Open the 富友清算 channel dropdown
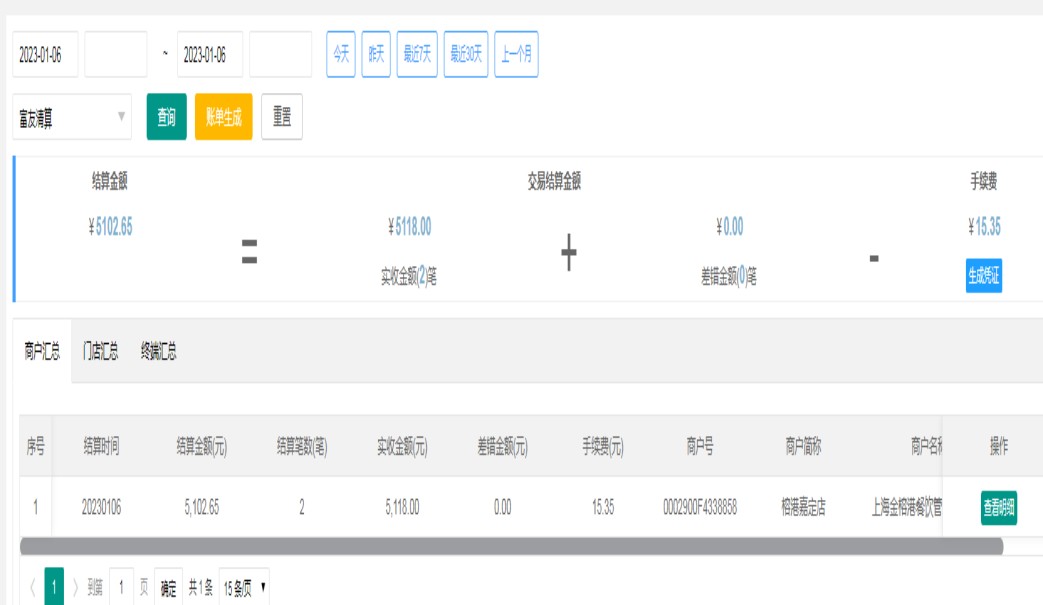This screenshot has width=1043, height=605. 72,118
